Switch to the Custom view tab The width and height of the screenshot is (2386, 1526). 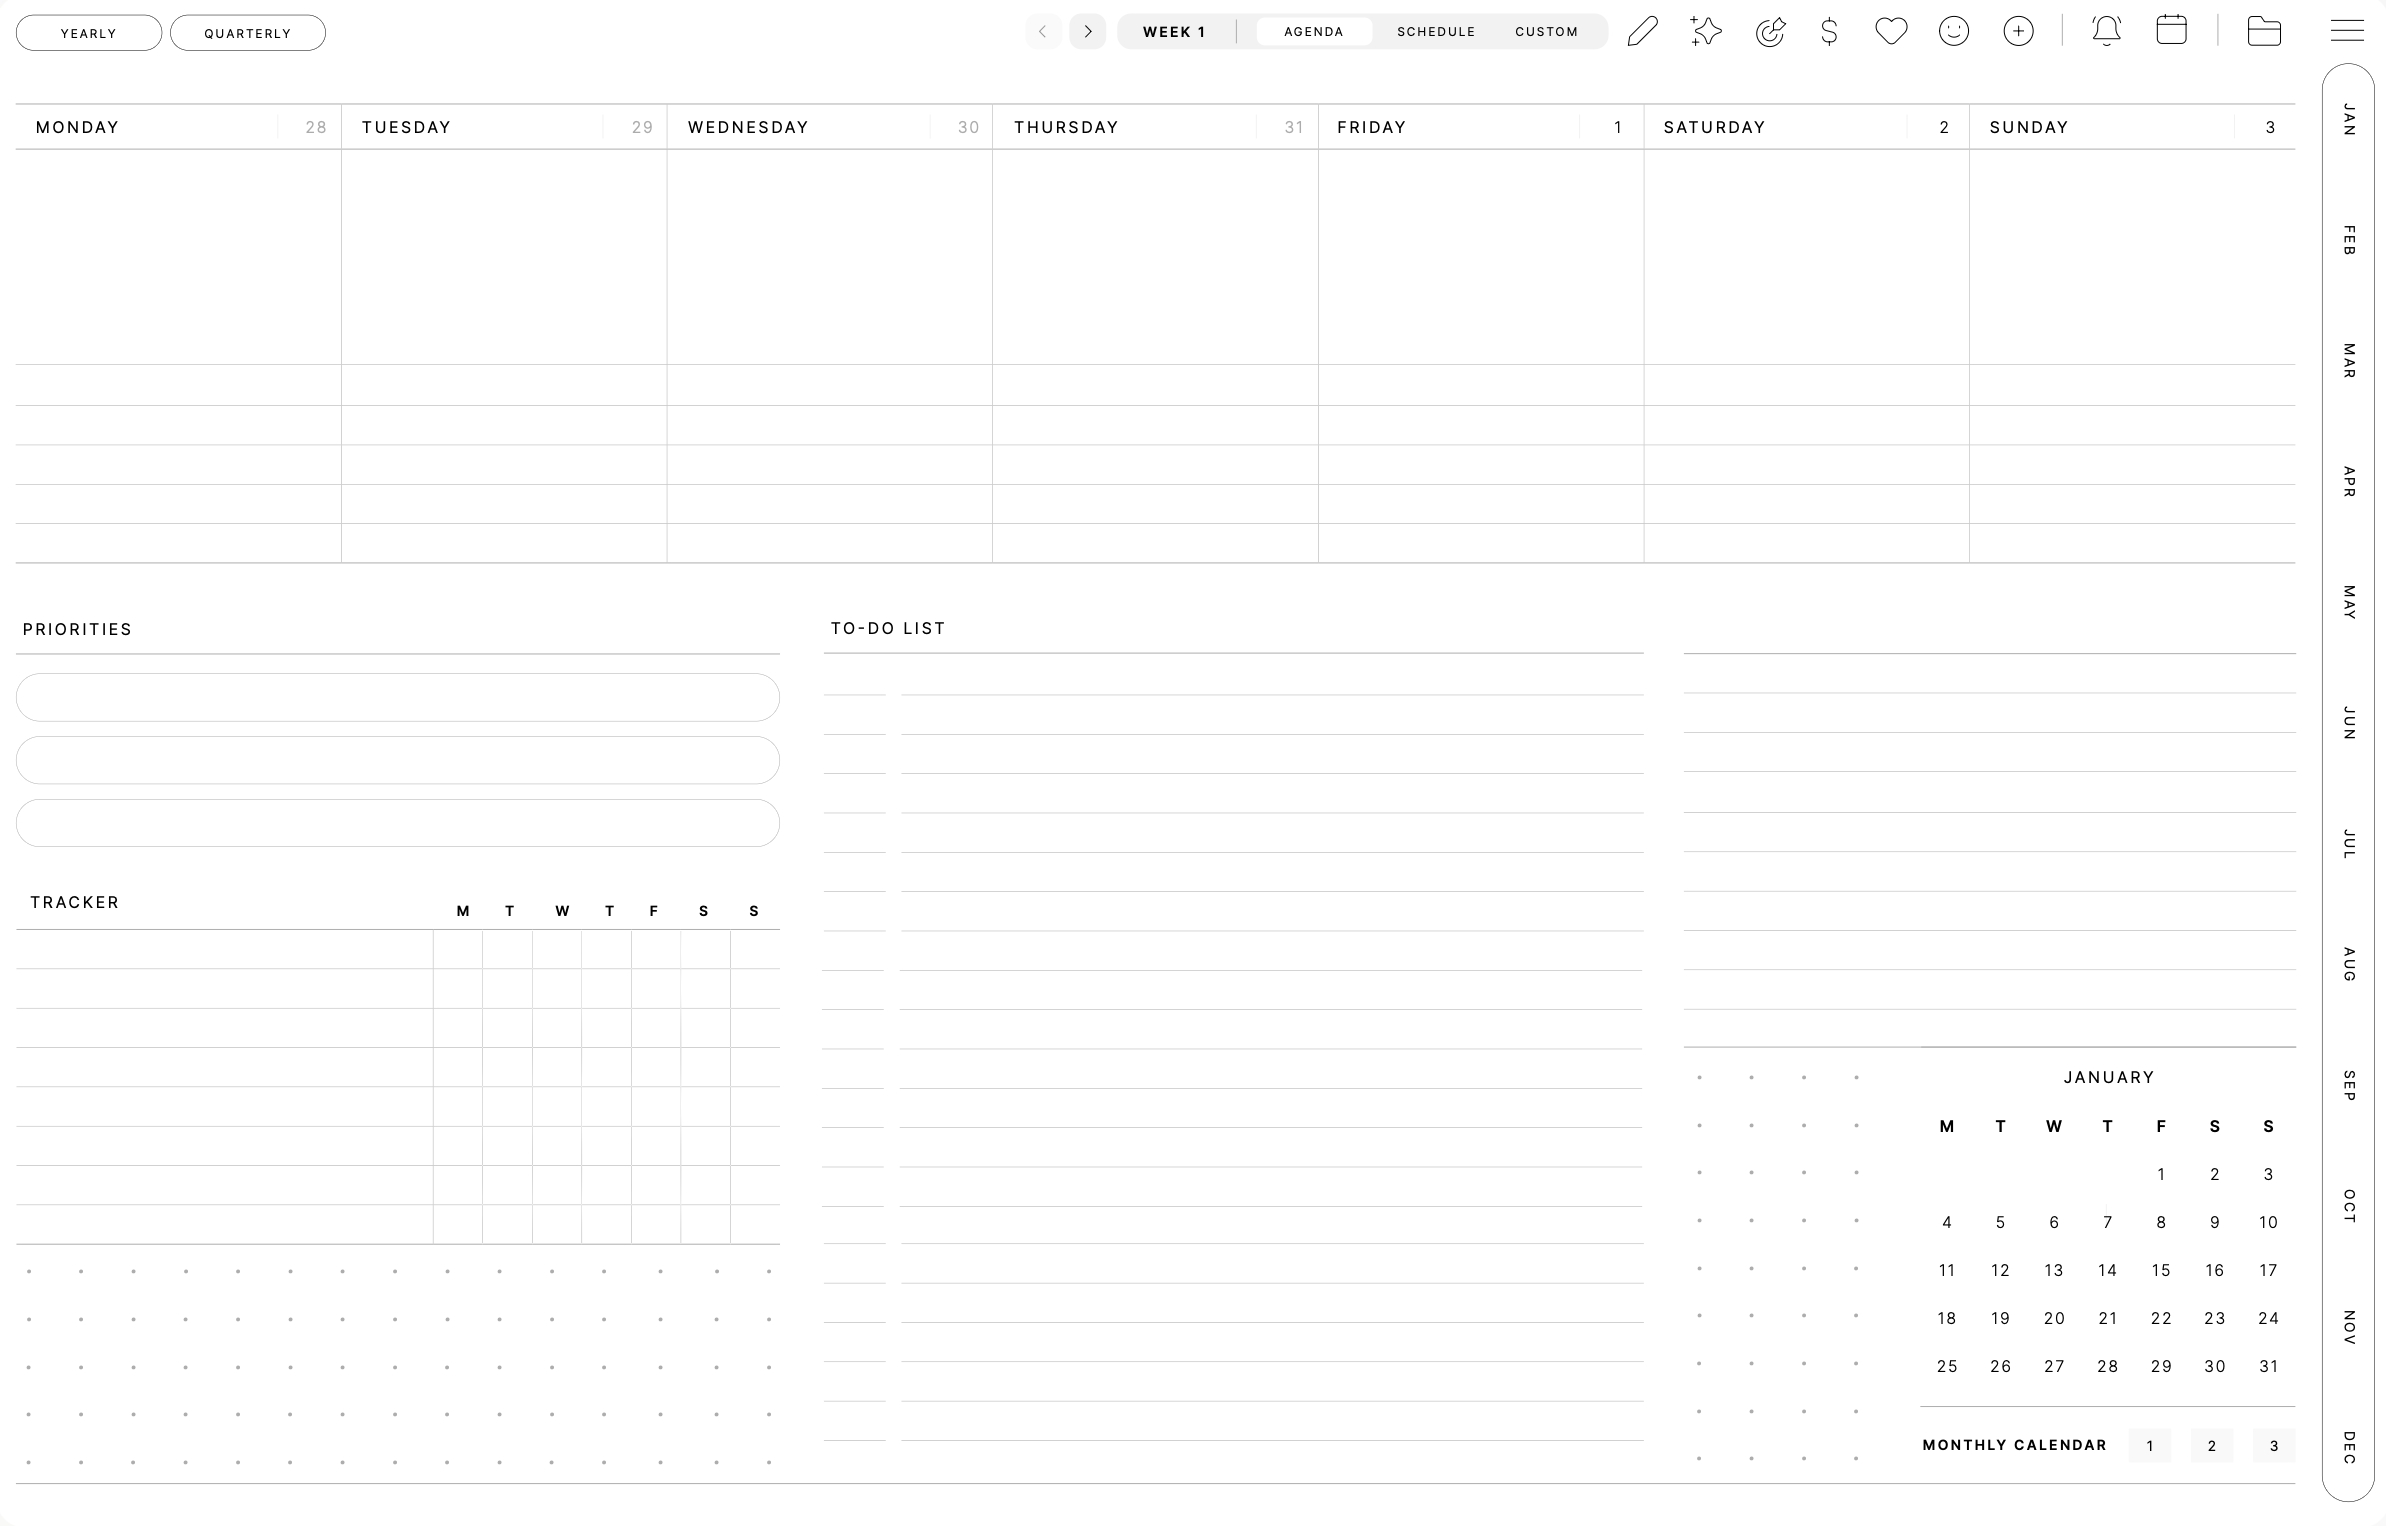click(1546, 32)
